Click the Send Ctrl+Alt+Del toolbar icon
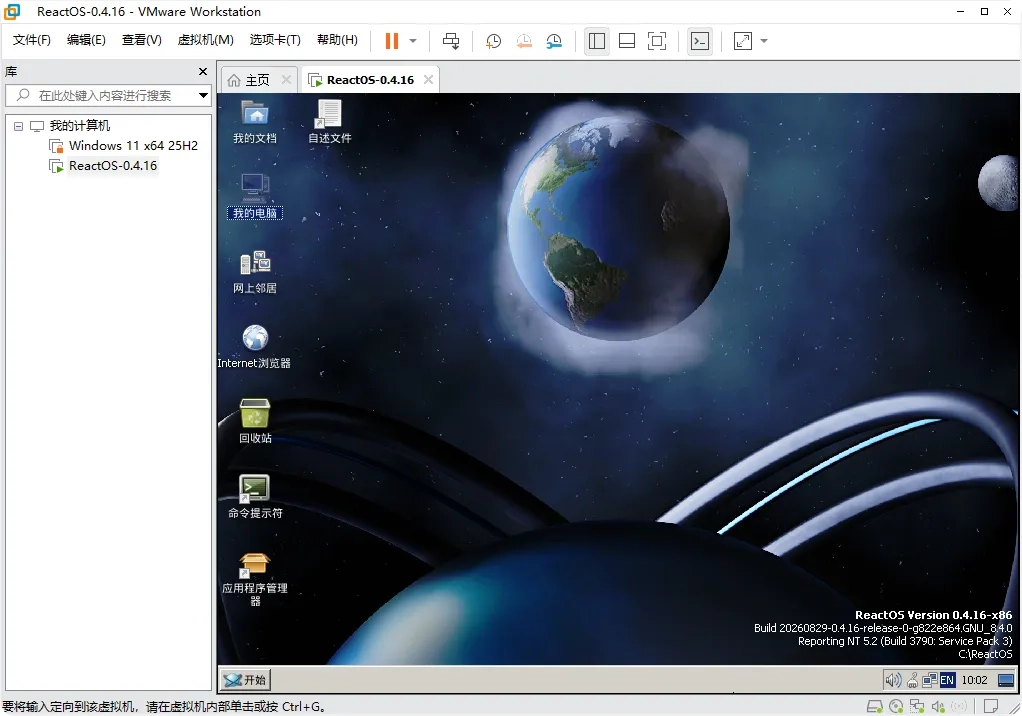This screenshot has height=716, width=1022. pyautogui.click(x=451, y=41)
